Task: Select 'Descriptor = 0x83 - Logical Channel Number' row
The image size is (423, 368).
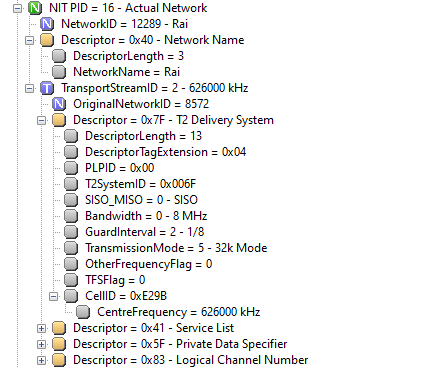Action: [191, 360]
